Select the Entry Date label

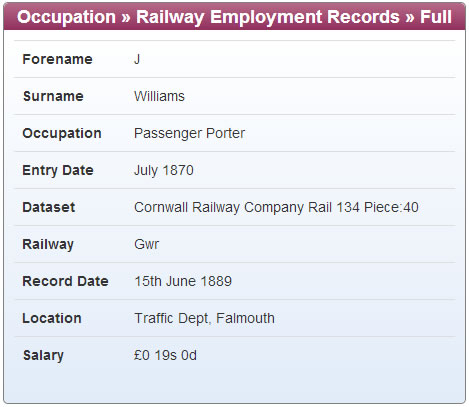click(58, 170)
